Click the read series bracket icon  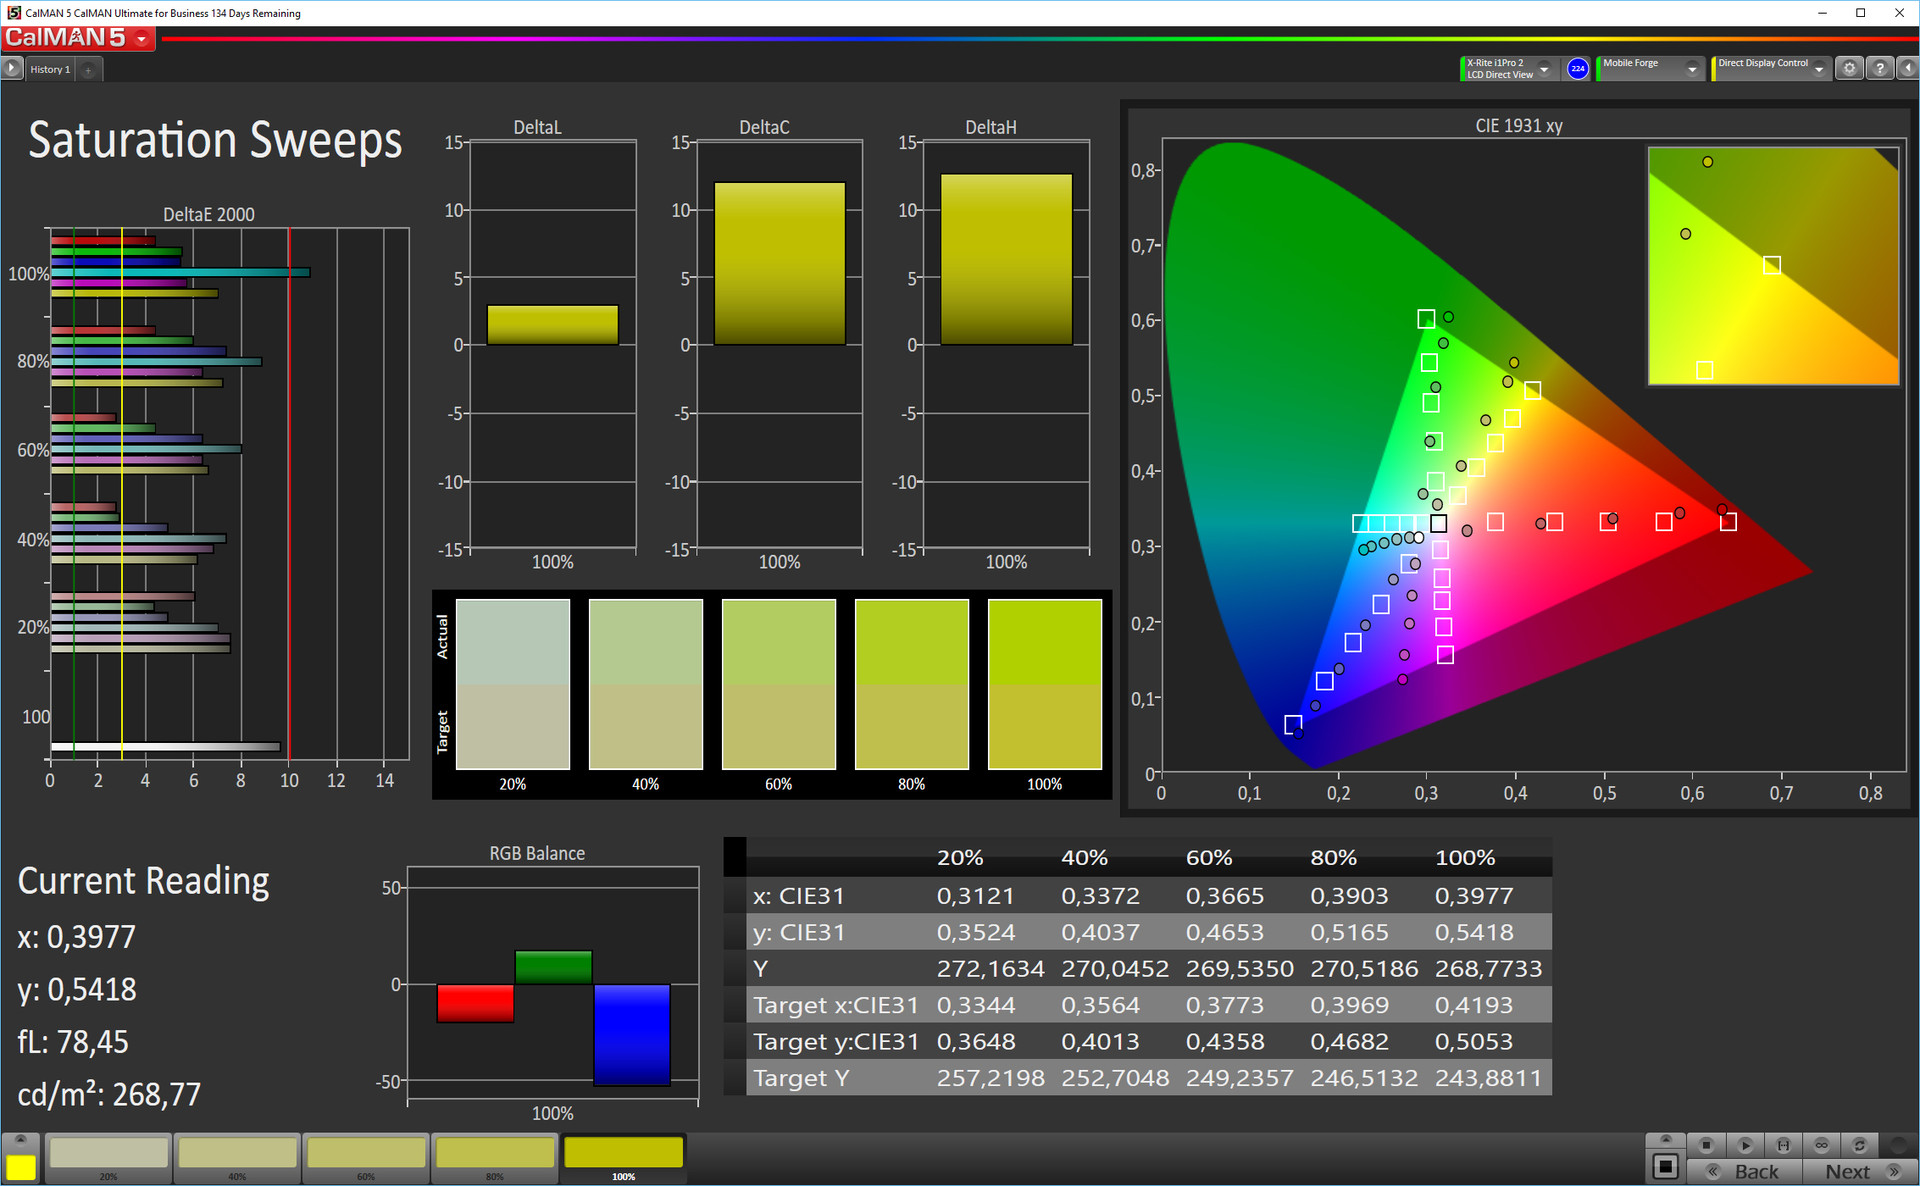pyautogui.click(x=1783, y=1145)
